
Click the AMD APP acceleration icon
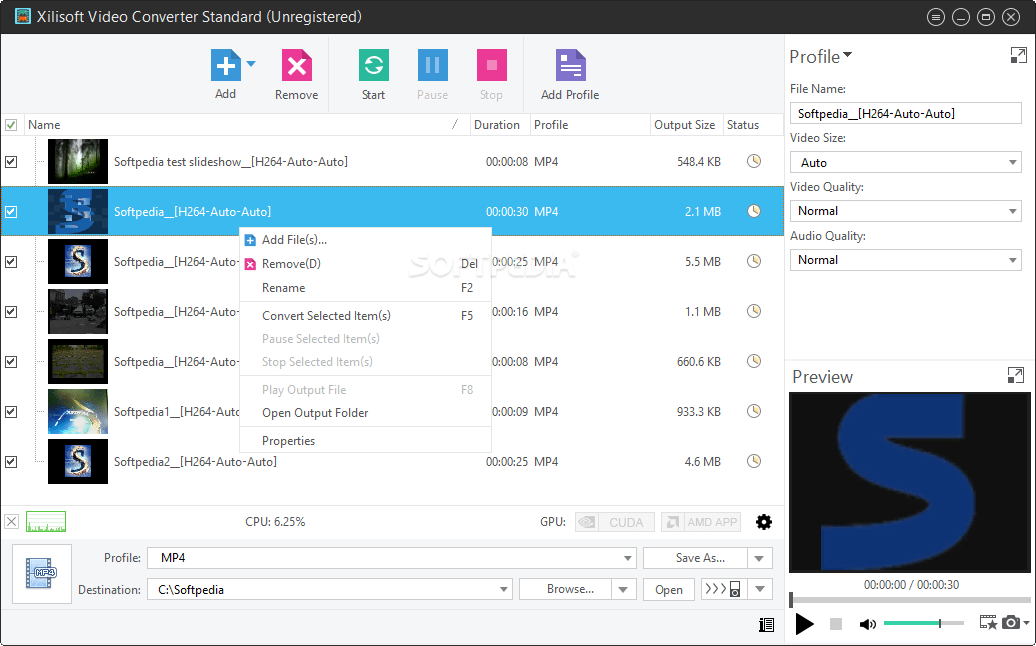point(700,521)
